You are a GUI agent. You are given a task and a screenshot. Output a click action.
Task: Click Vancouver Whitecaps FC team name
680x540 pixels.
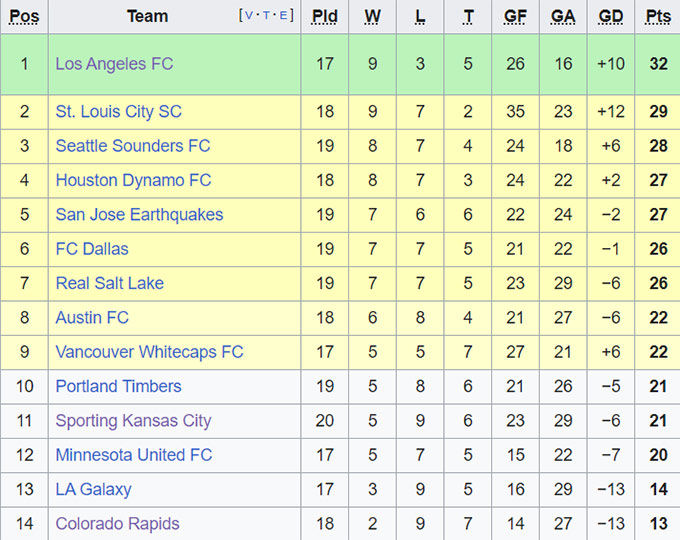(x=149, y=352)
